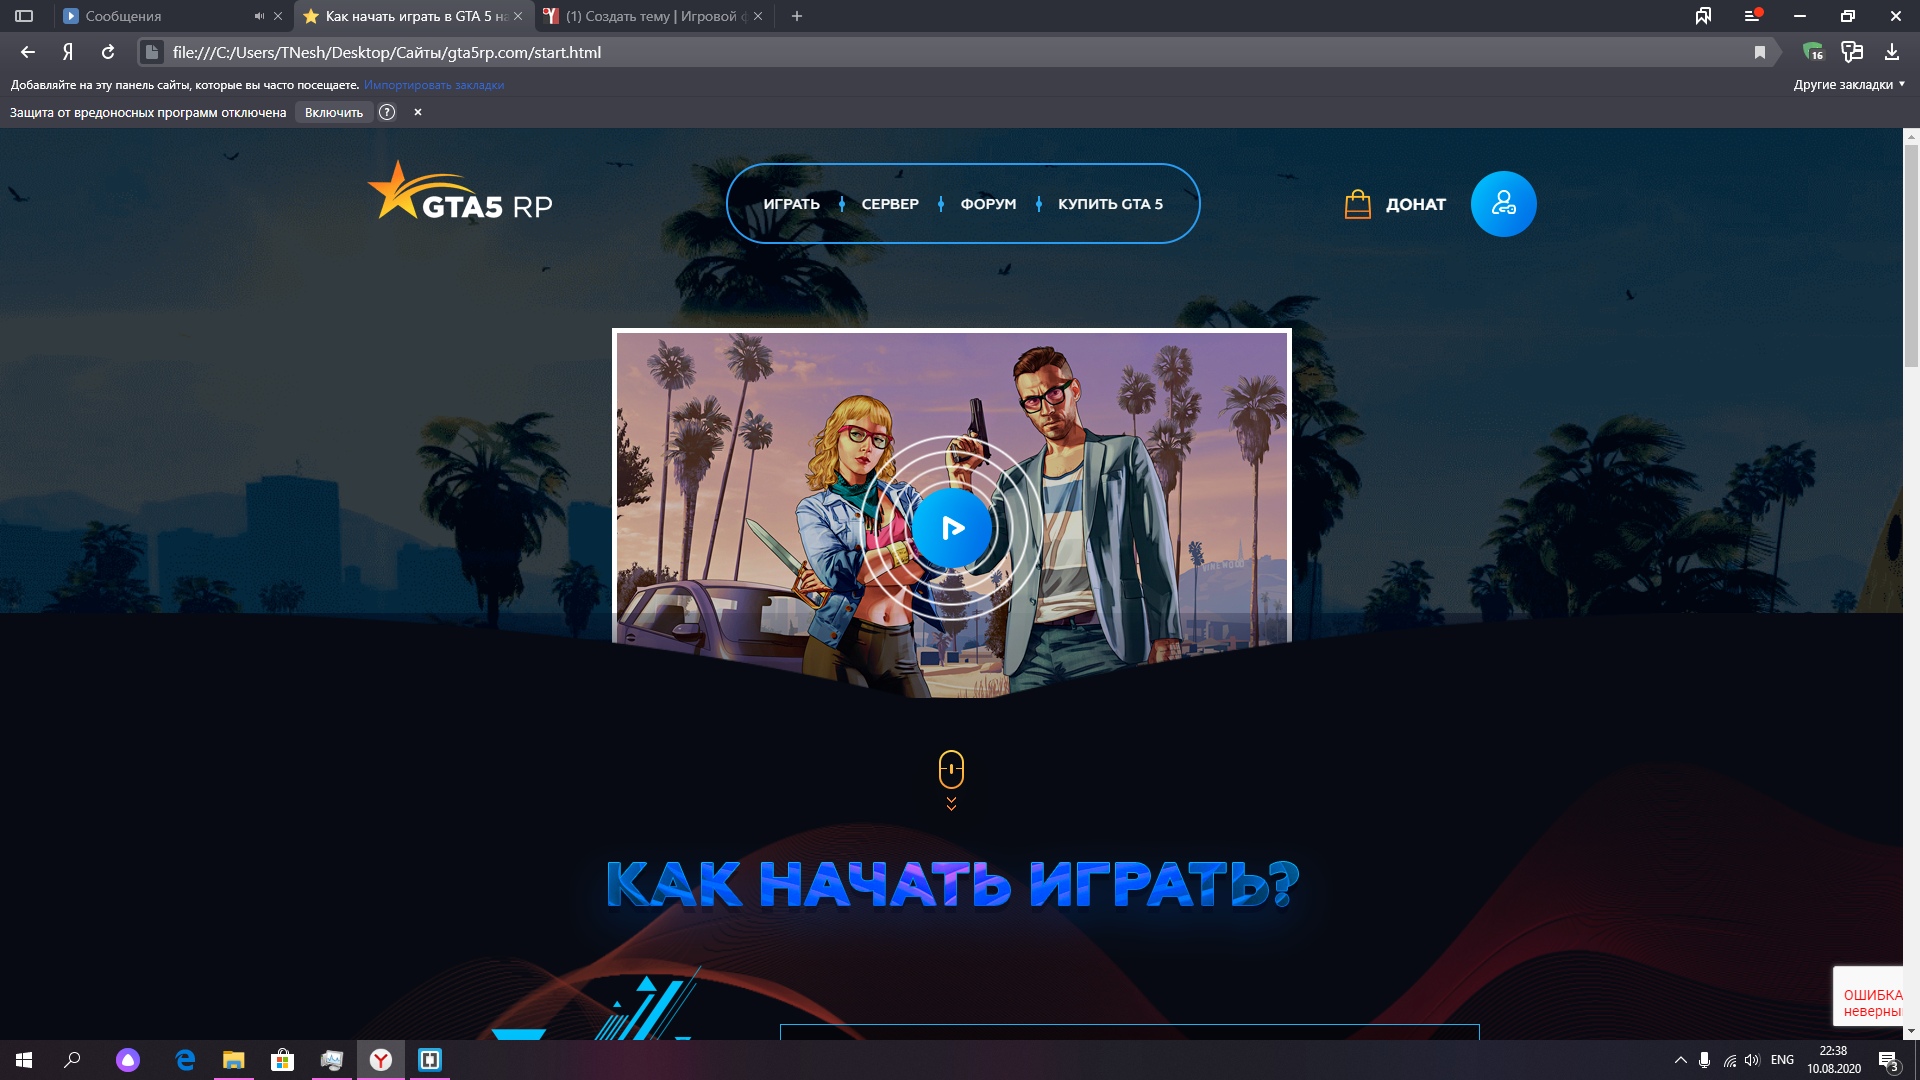The image size is (1920, 1080).
Task: Show hidden system tray icons
Action: (1680, 1060)
